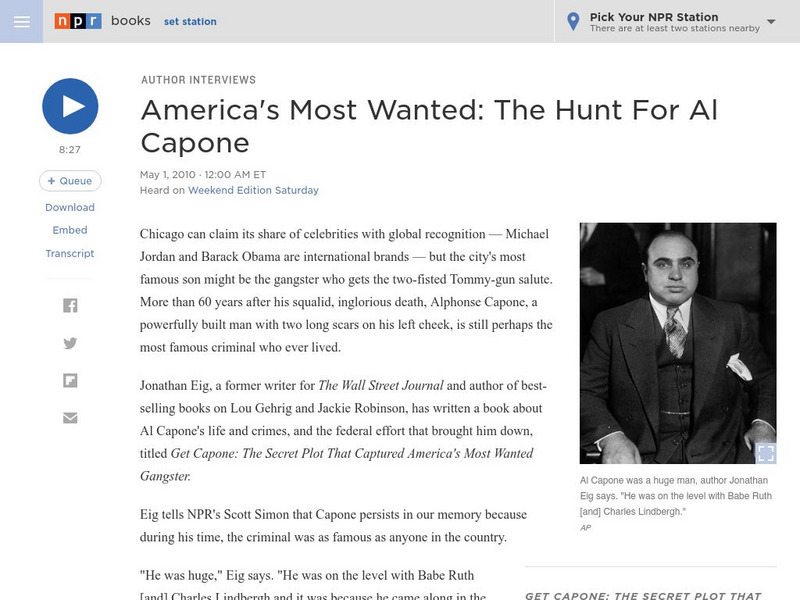Open the Author Interviews category
Screen dimensions: 800x600
(x=198, y=80)
